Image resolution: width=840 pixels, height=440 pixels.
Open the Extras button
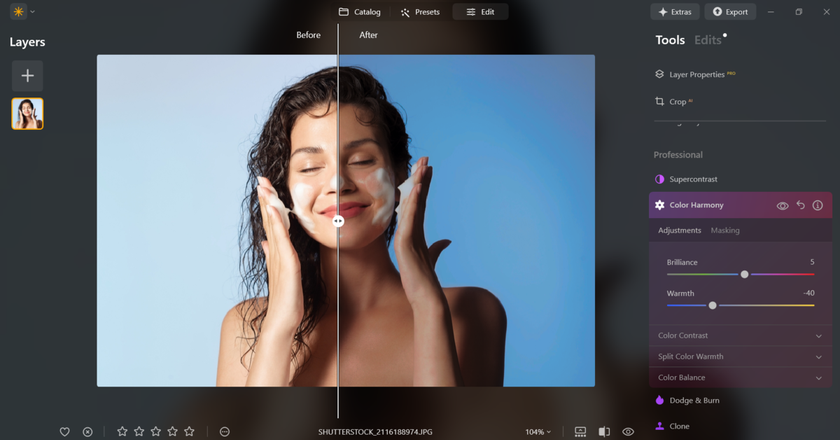675,12
